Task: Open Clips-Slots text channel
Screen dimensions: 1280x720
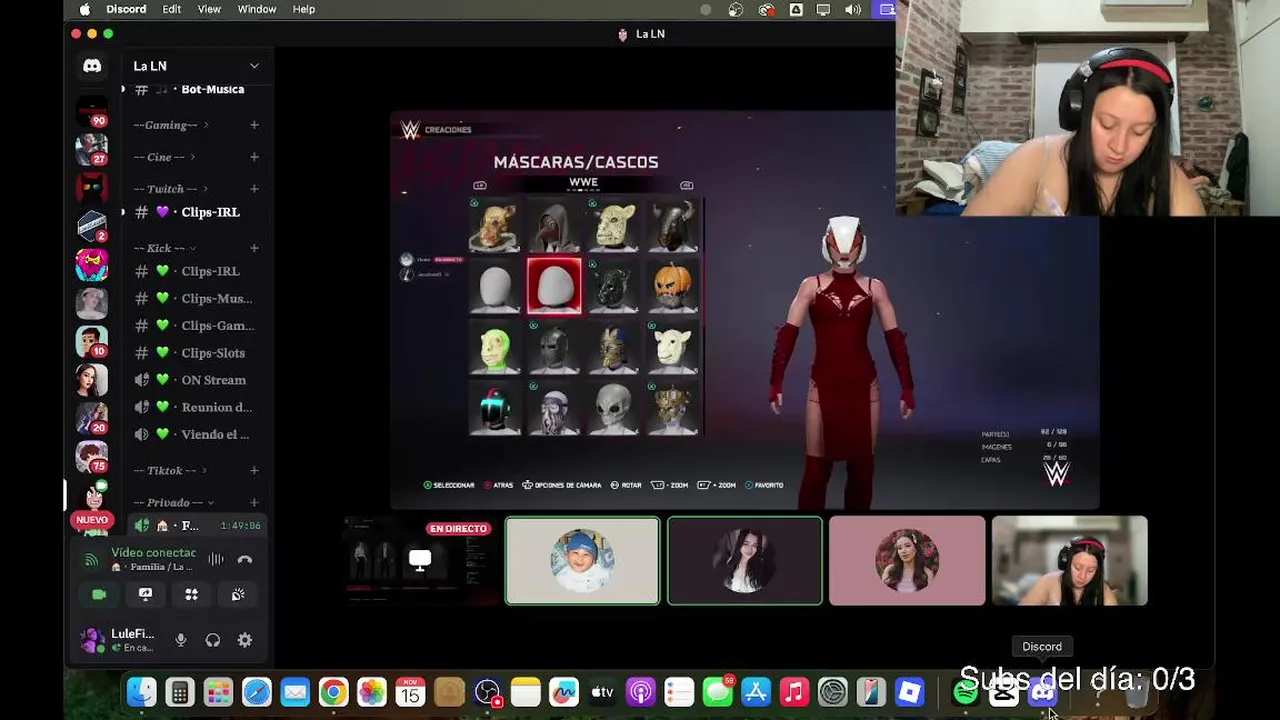Action: tap(196, 353)
